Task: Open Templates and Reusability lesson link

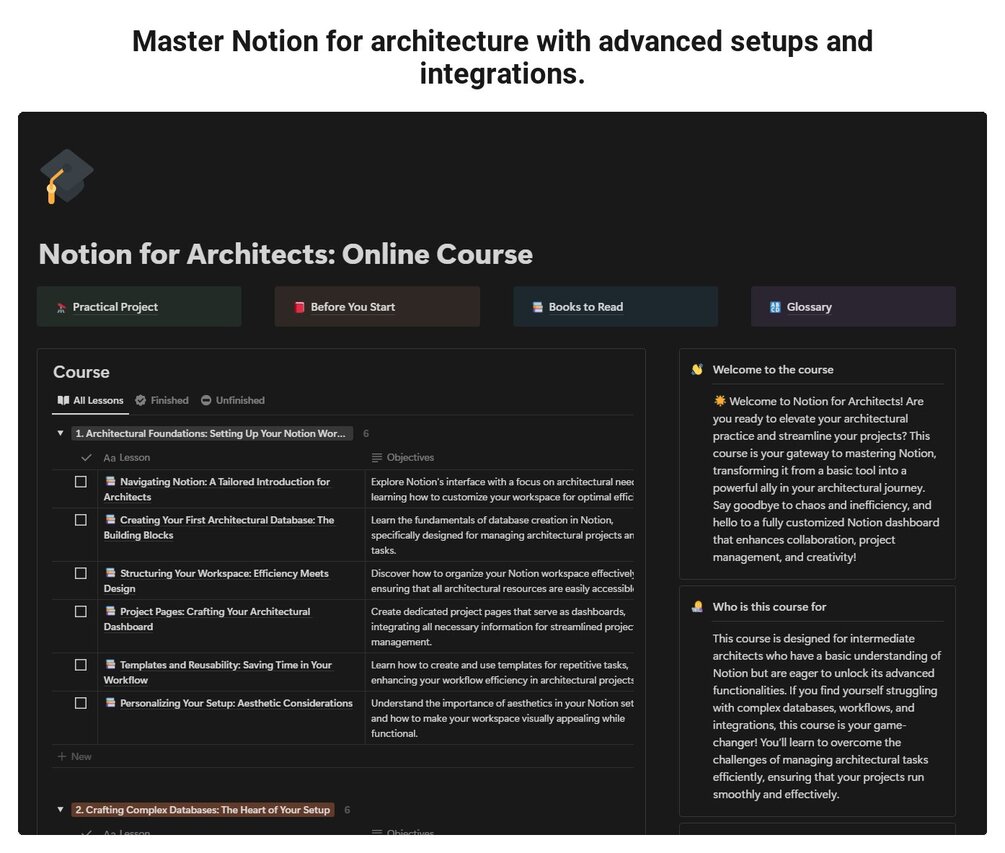Action: click(218, 672)
